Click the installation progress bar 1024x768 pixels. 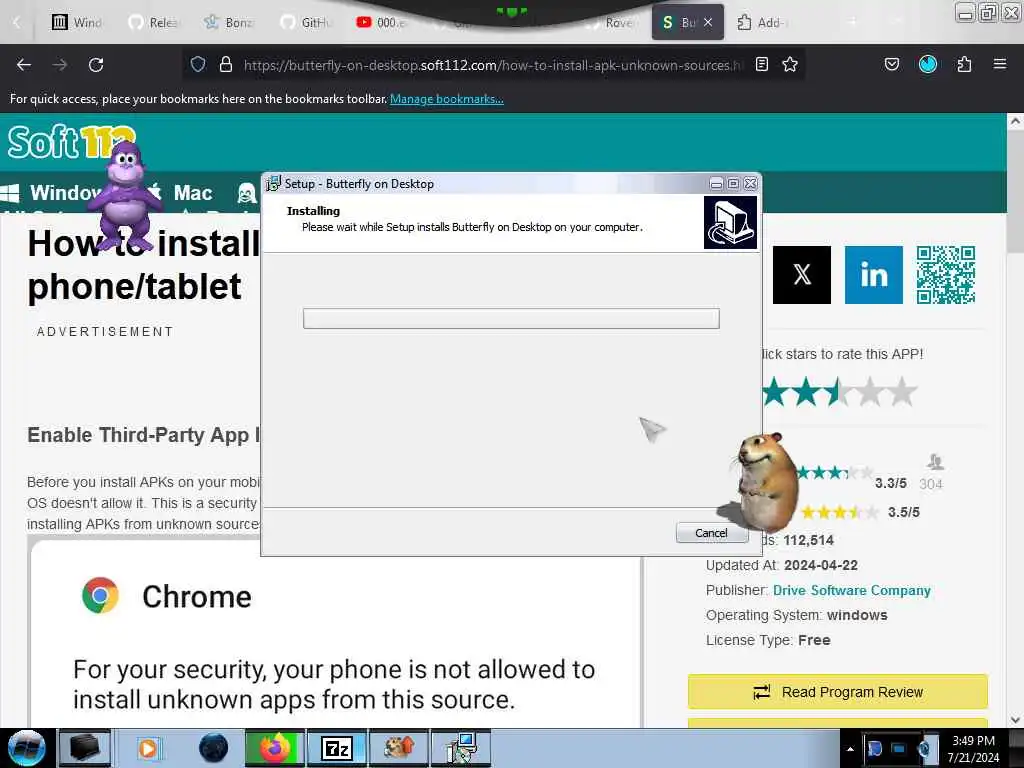[511, 319]
